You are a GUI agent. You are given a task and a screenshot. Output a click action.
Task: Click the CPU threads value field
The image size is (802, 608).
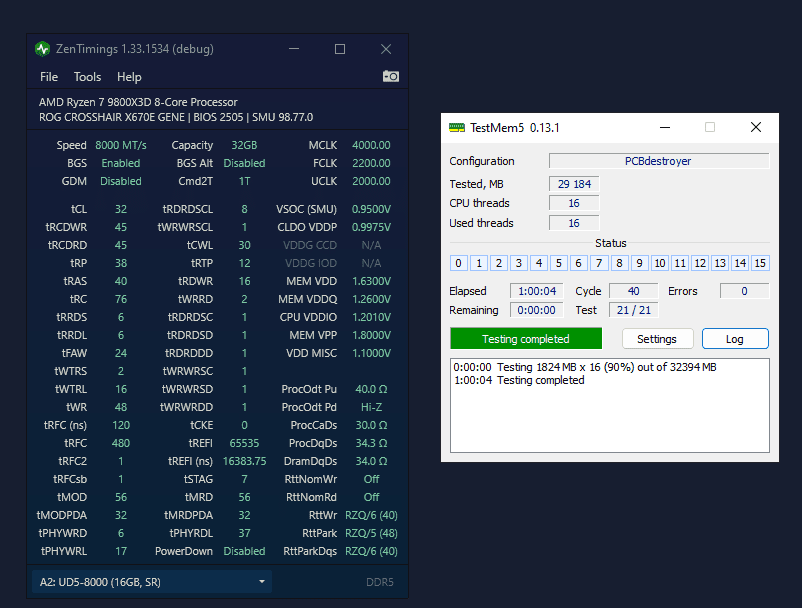(x=574, y=204)
